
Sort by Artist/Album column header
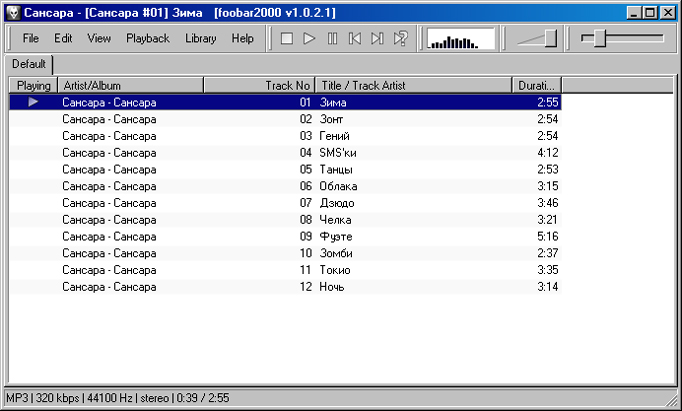point(130,86)
